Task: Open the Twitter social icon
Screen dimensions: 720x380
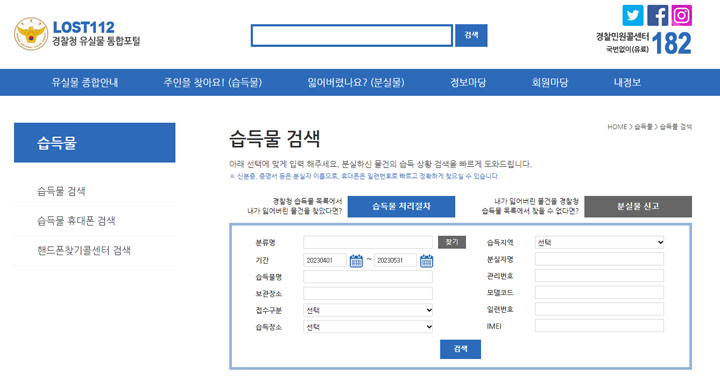Action: tap(633, 15)
